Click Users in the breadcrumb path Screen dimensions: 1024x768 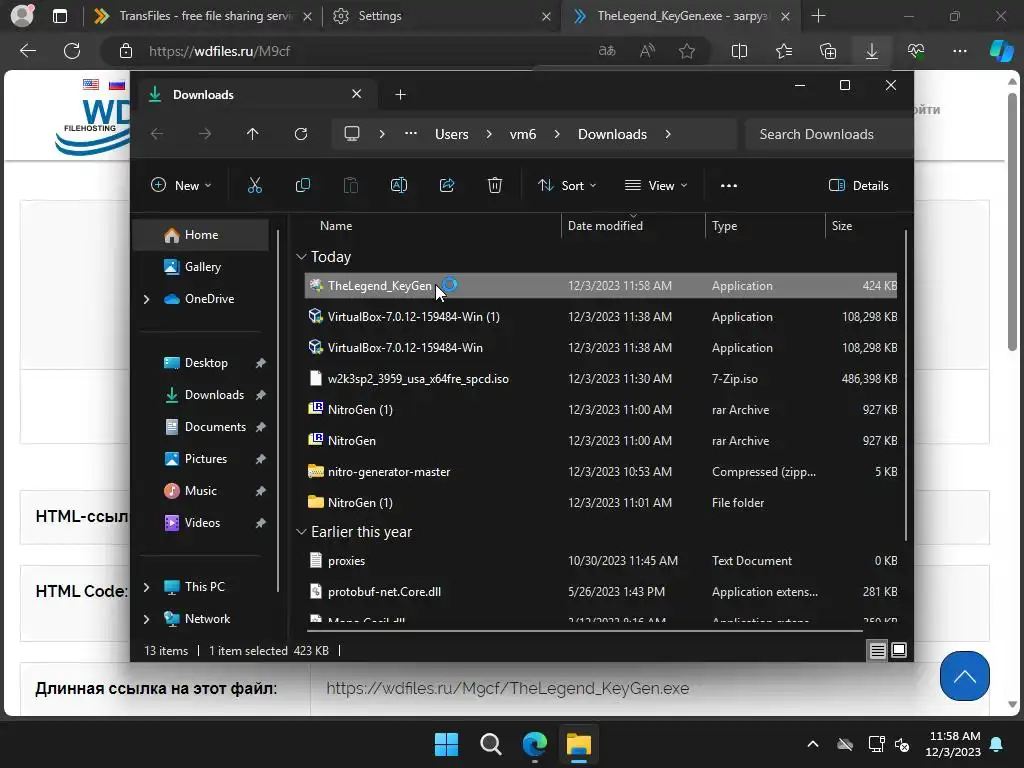pyautogui.click(x=452, y=134)
